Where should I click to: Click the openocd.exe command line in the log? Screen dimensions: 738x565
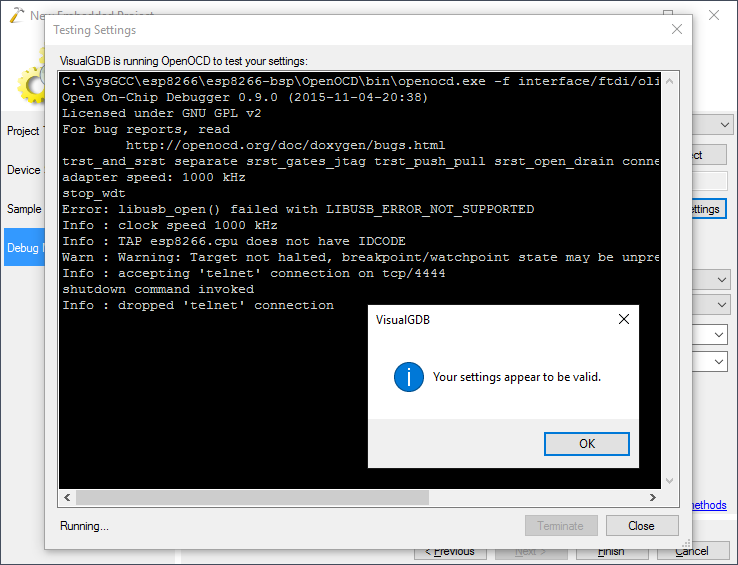coord(361,81)
